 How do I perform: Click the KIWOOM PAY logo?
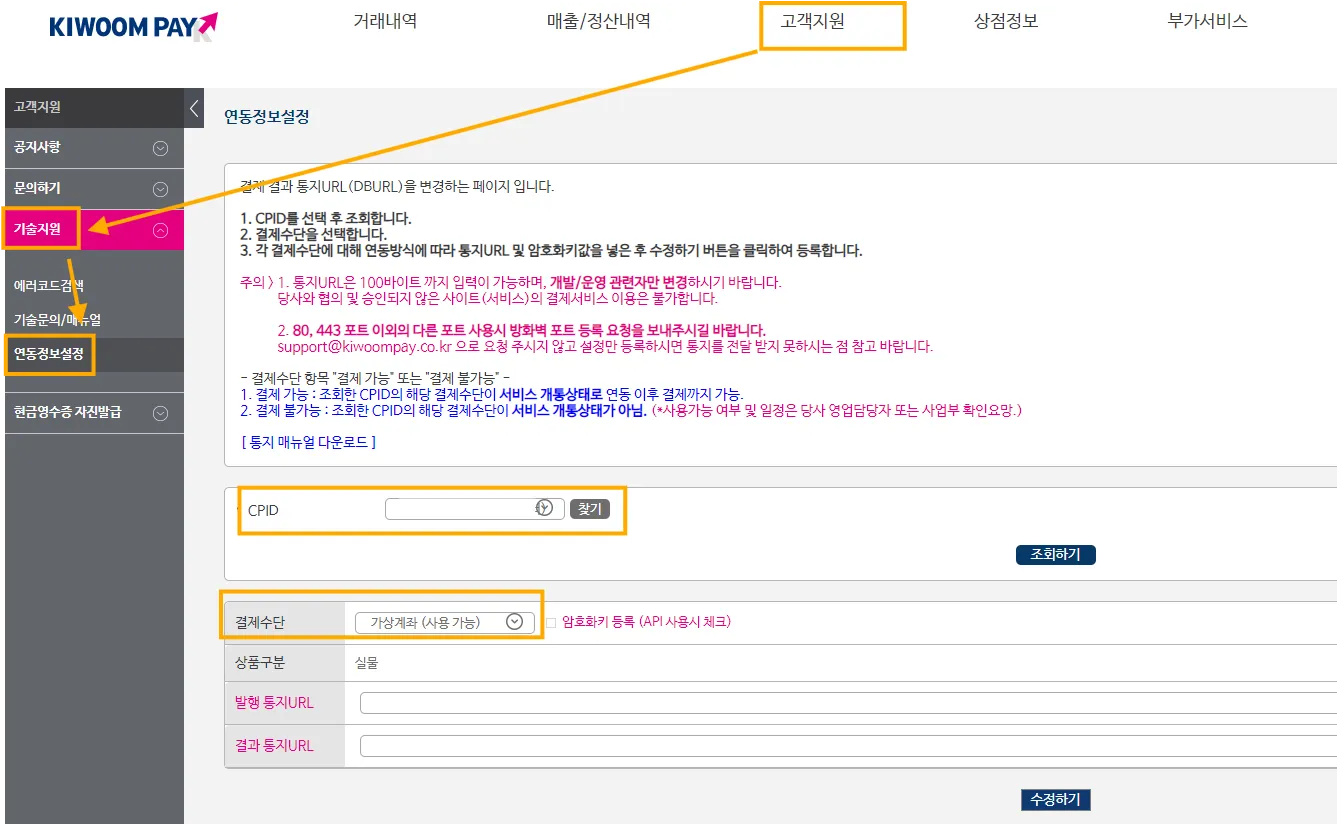(133, 25)
